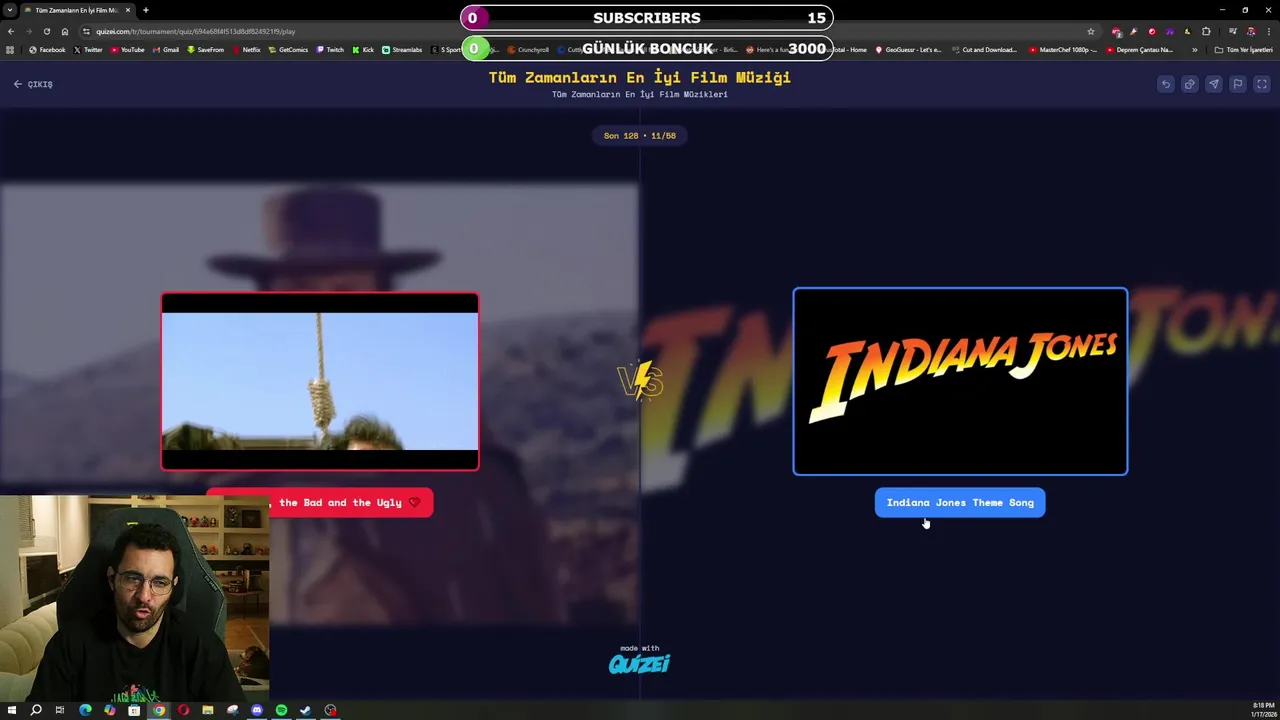Bookmark this page with star icon
Viewport: 1280px width, 720px height.
(1091, 31)
